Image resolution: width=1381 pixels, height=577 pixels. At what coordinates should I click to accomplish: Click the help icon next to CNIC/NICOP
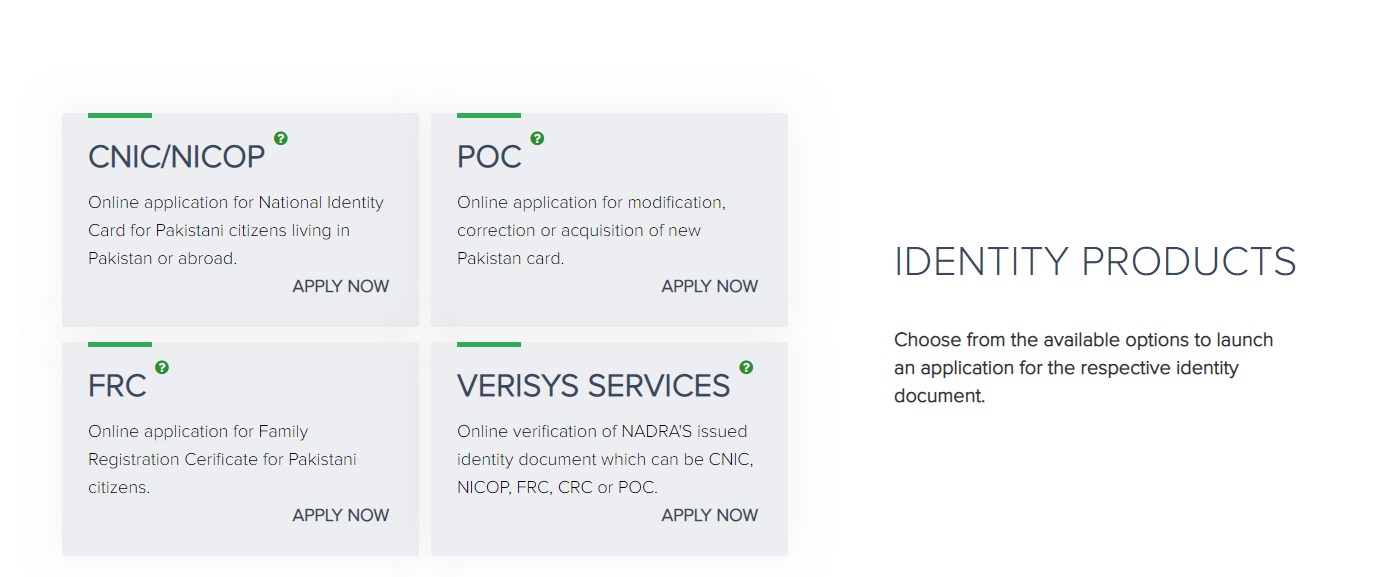pyautogui.click(x=281, y=138)
